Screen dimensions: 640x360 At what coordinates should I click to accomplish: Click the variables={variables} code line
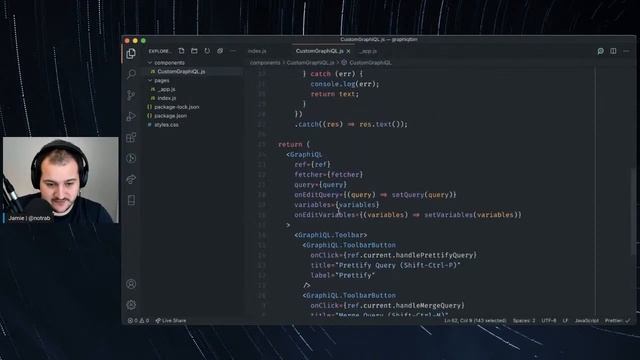[x=337, y=205]
